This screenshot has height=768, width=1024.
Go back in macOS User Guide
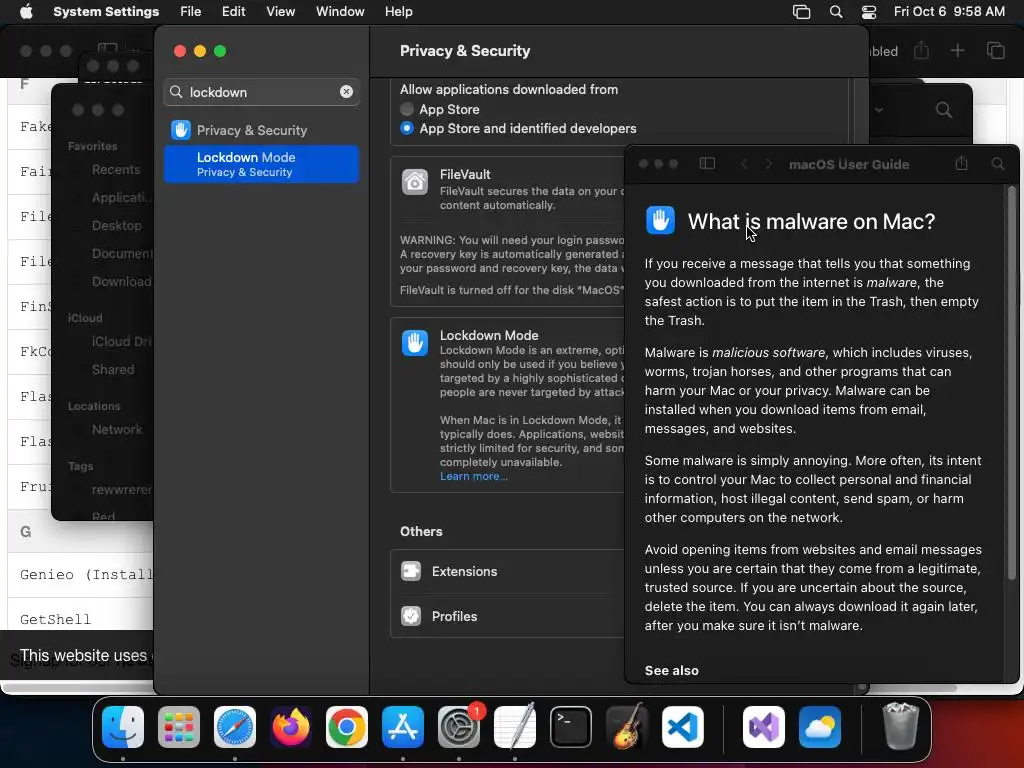click(x=744, y=164)
